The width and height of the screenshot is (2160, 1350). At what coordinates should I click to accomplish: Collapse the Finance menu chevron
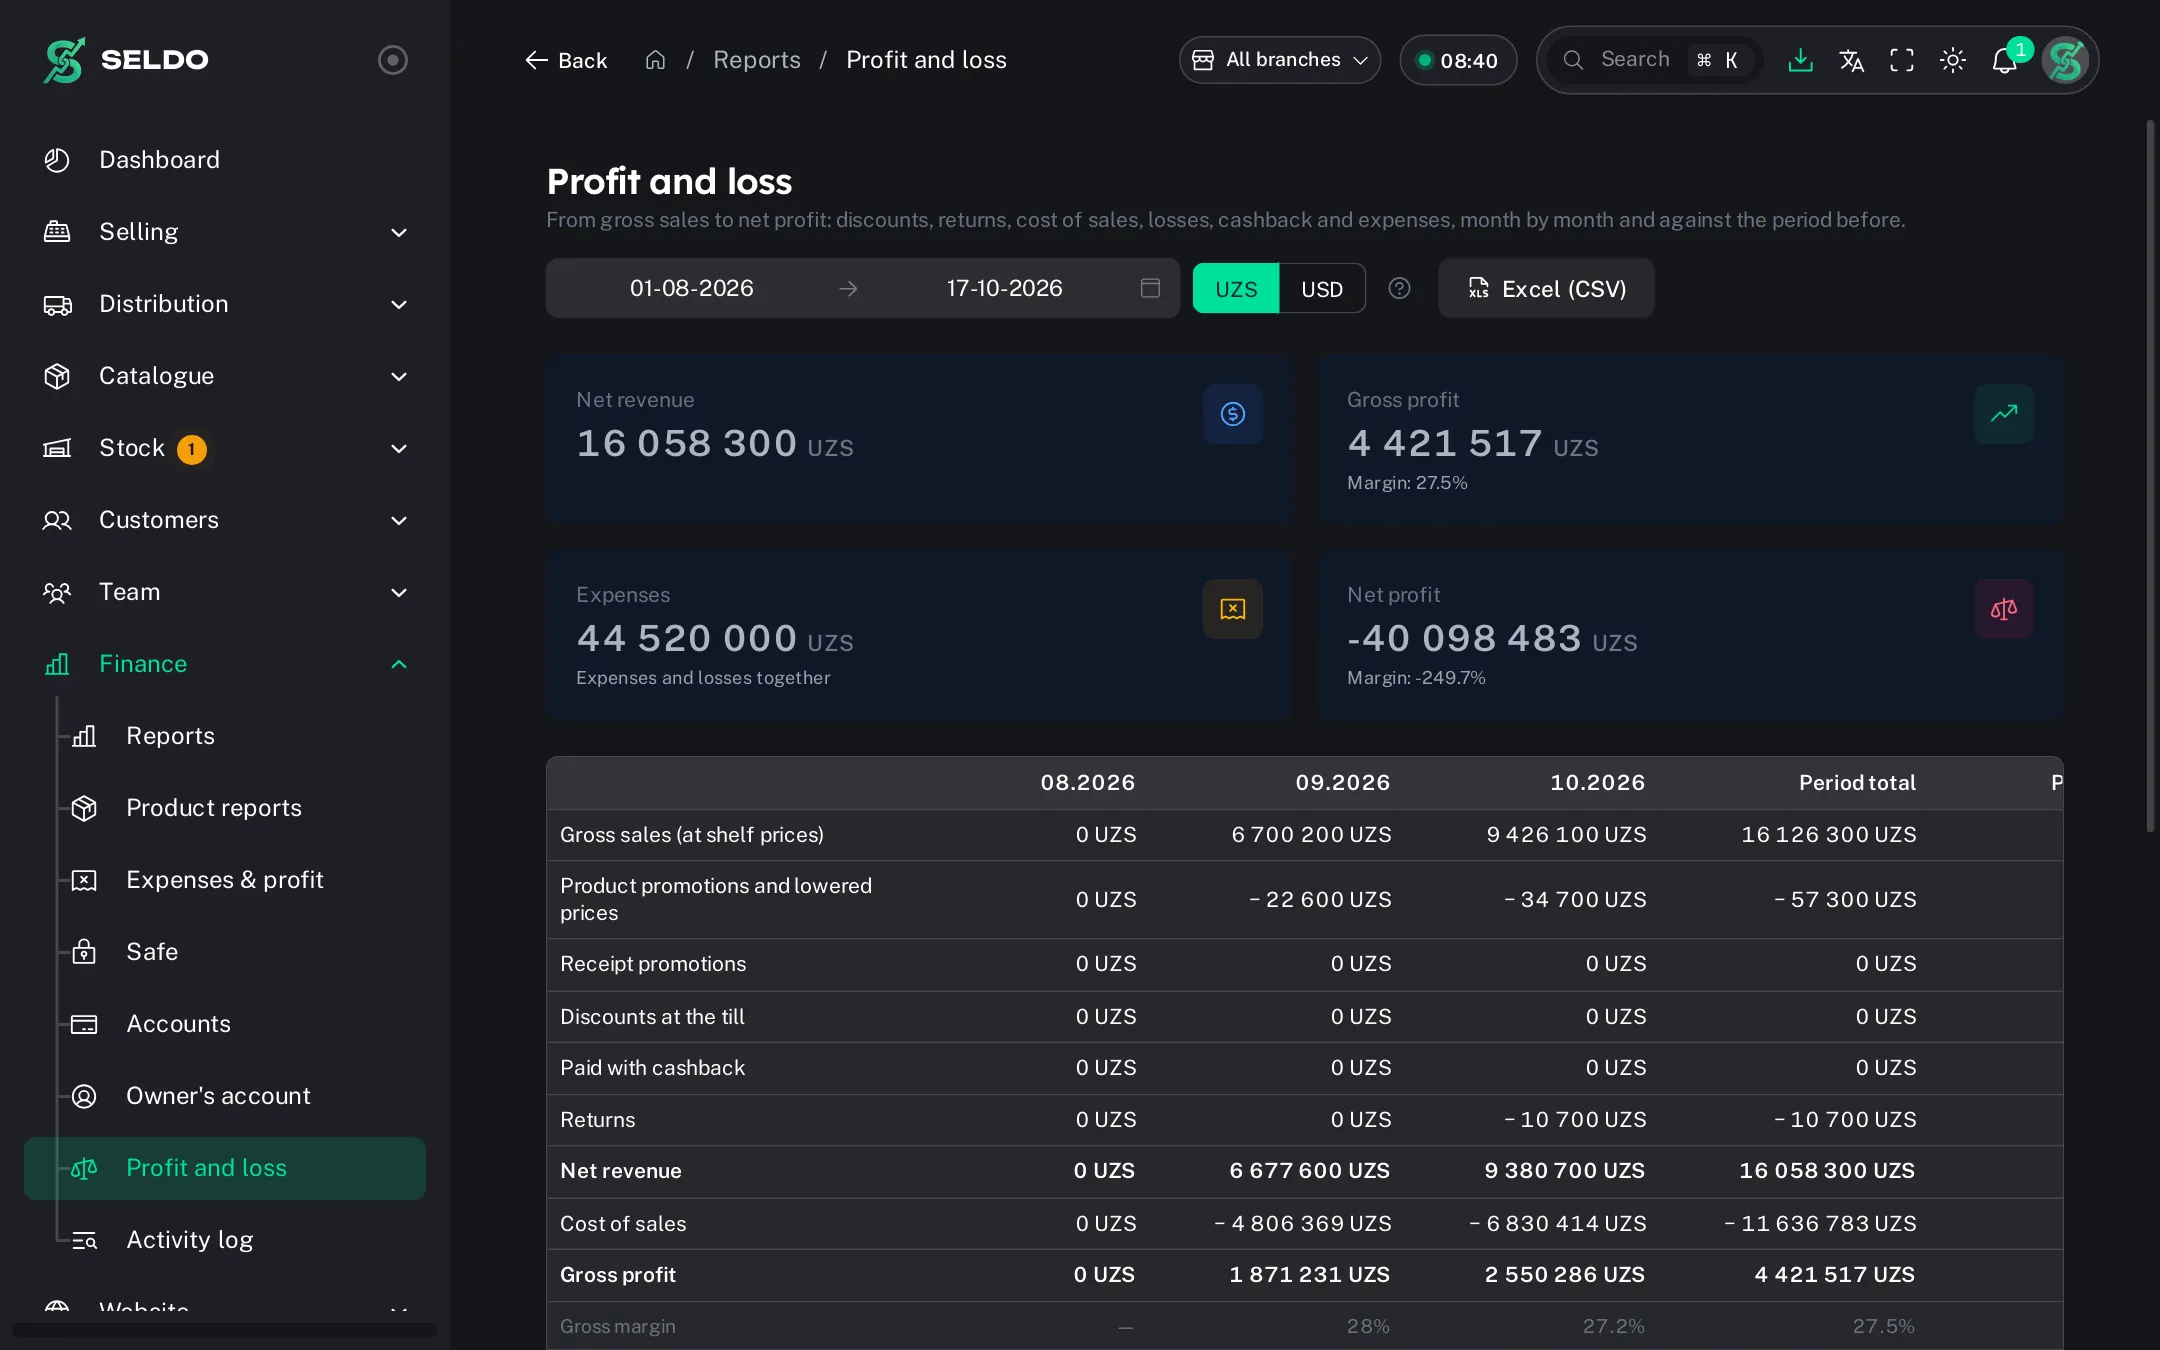(x=399, y=664)
